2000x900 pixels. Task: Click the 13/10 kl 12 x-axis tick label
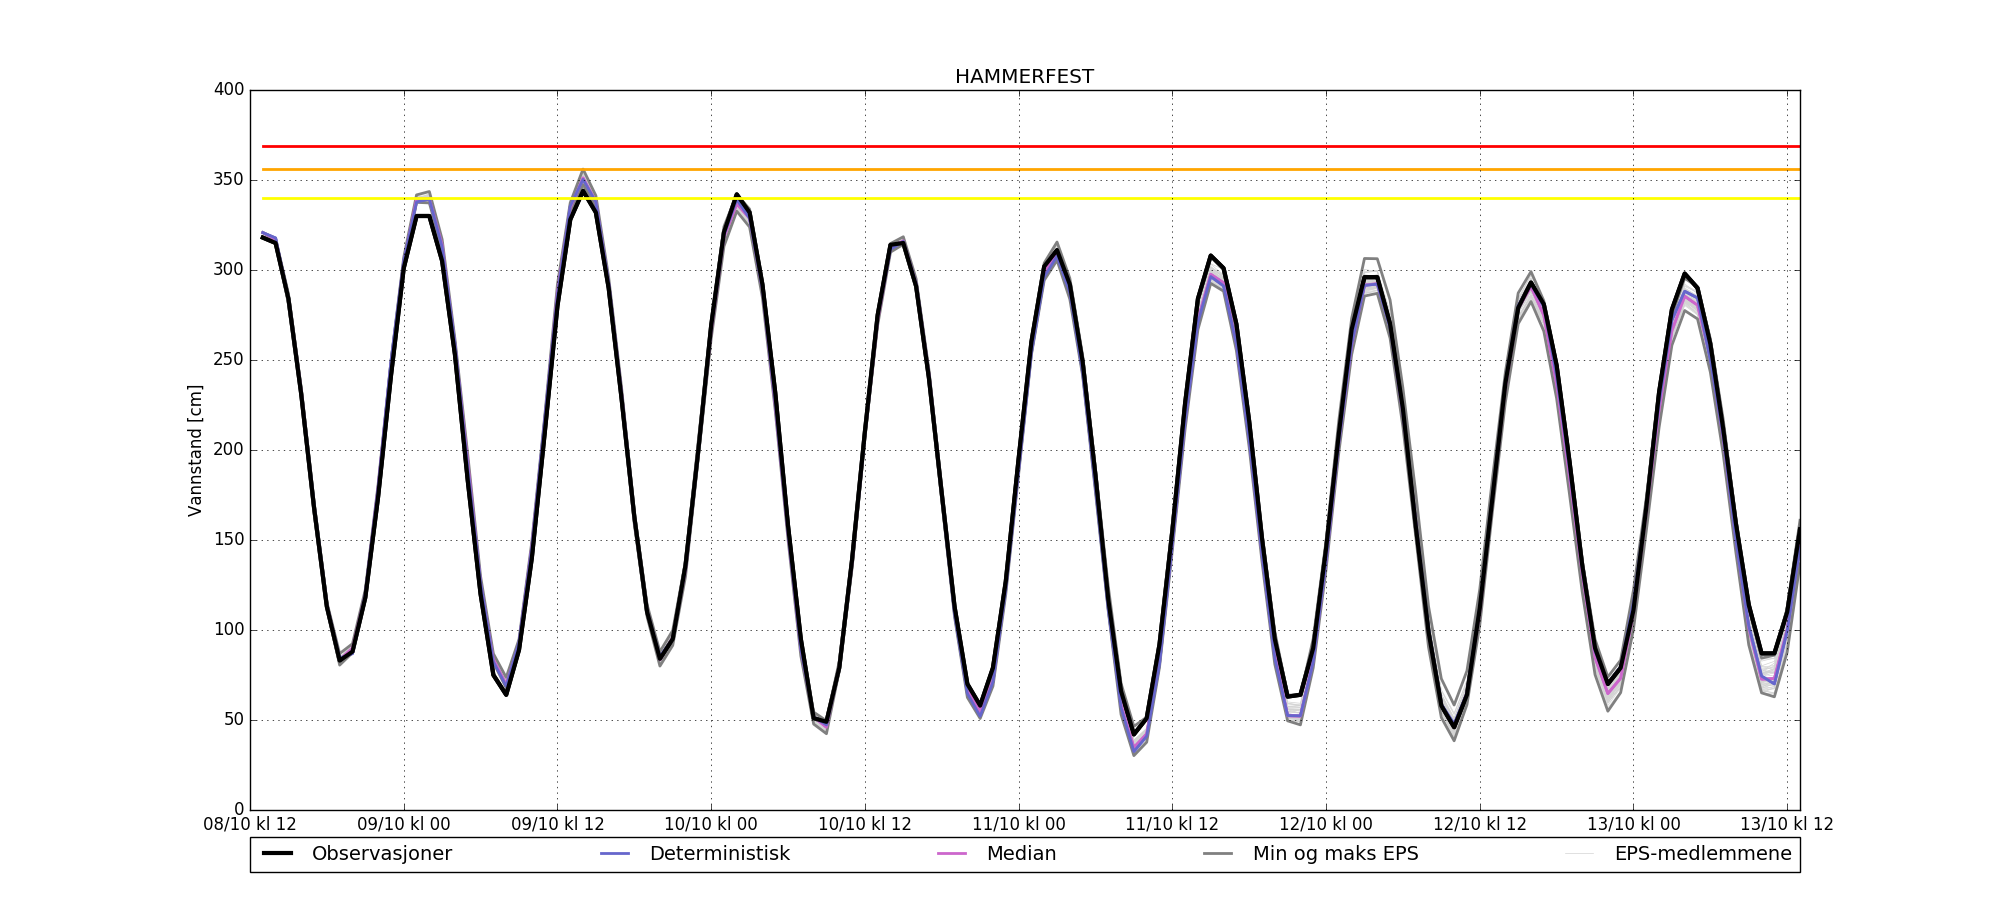pyautogui.click(x=1787, y=825)
